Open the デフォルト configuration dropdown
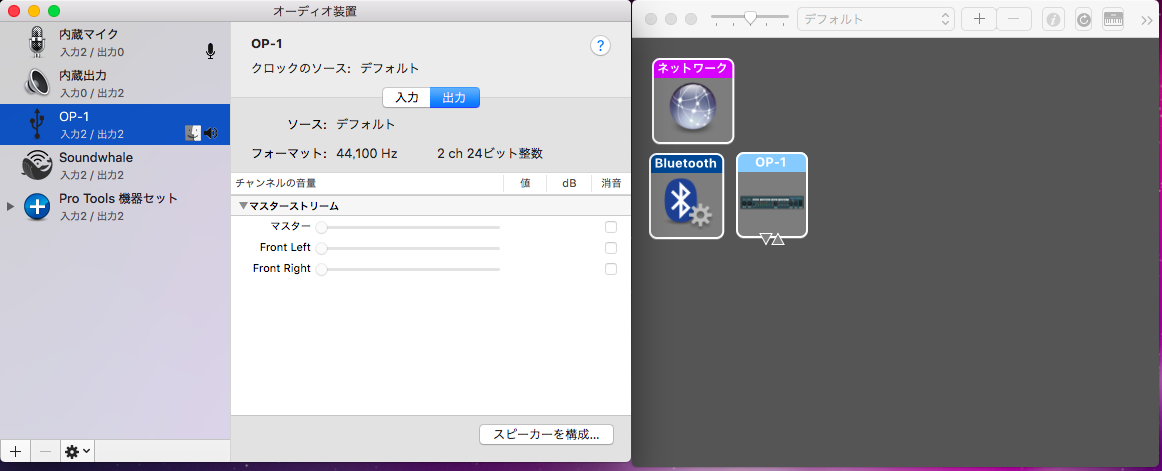The height and width of the screenshot is (471, 1162). pos(875,19)
